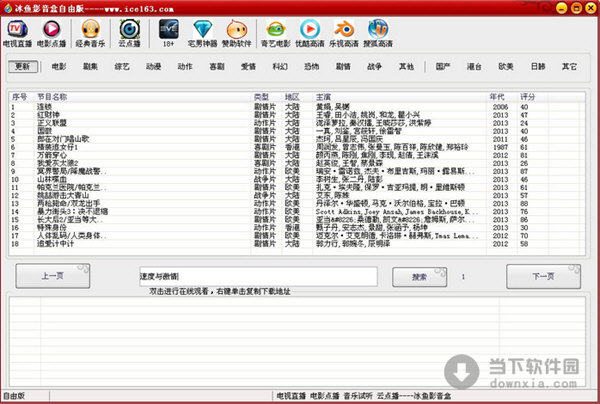Open the 电视直播 TV live icon
600x404 pixels.
click(x=17, y=33)
